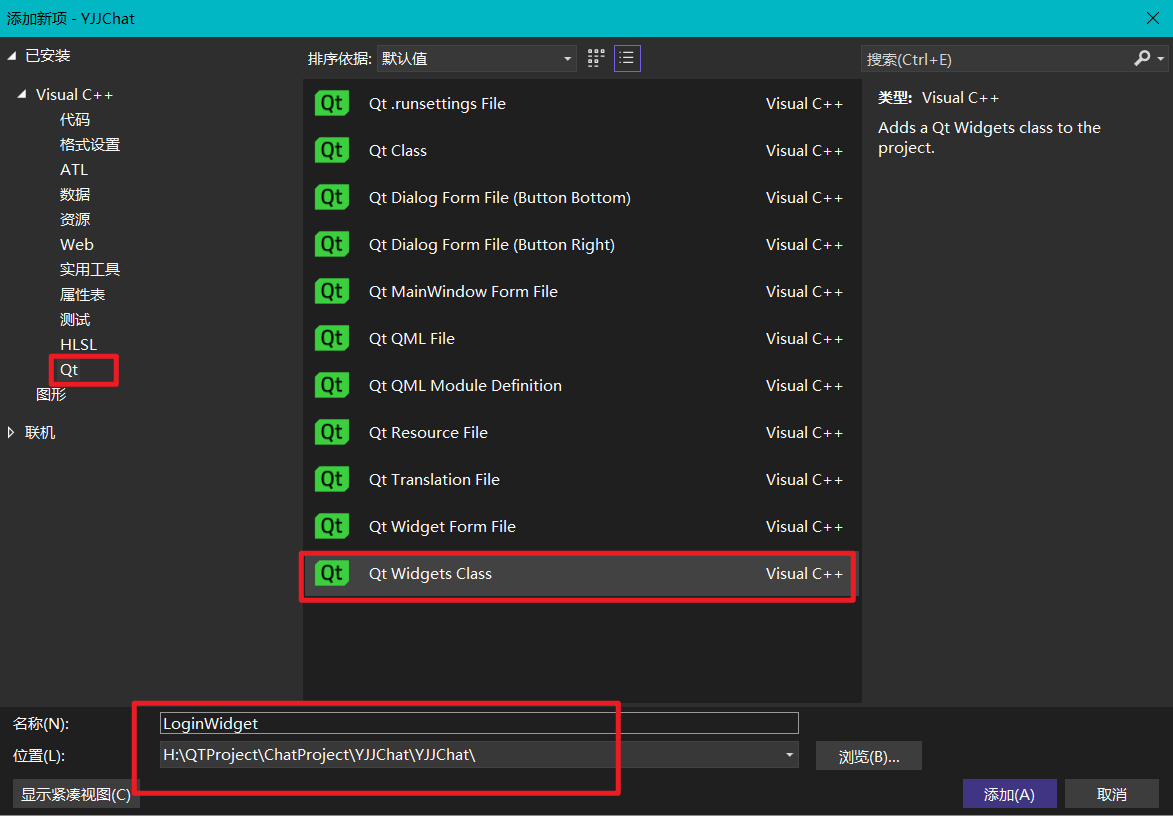Click Qt icon beside Qt .runsettings File
Screen dimensions: 1173x816
tap(331, 103)
